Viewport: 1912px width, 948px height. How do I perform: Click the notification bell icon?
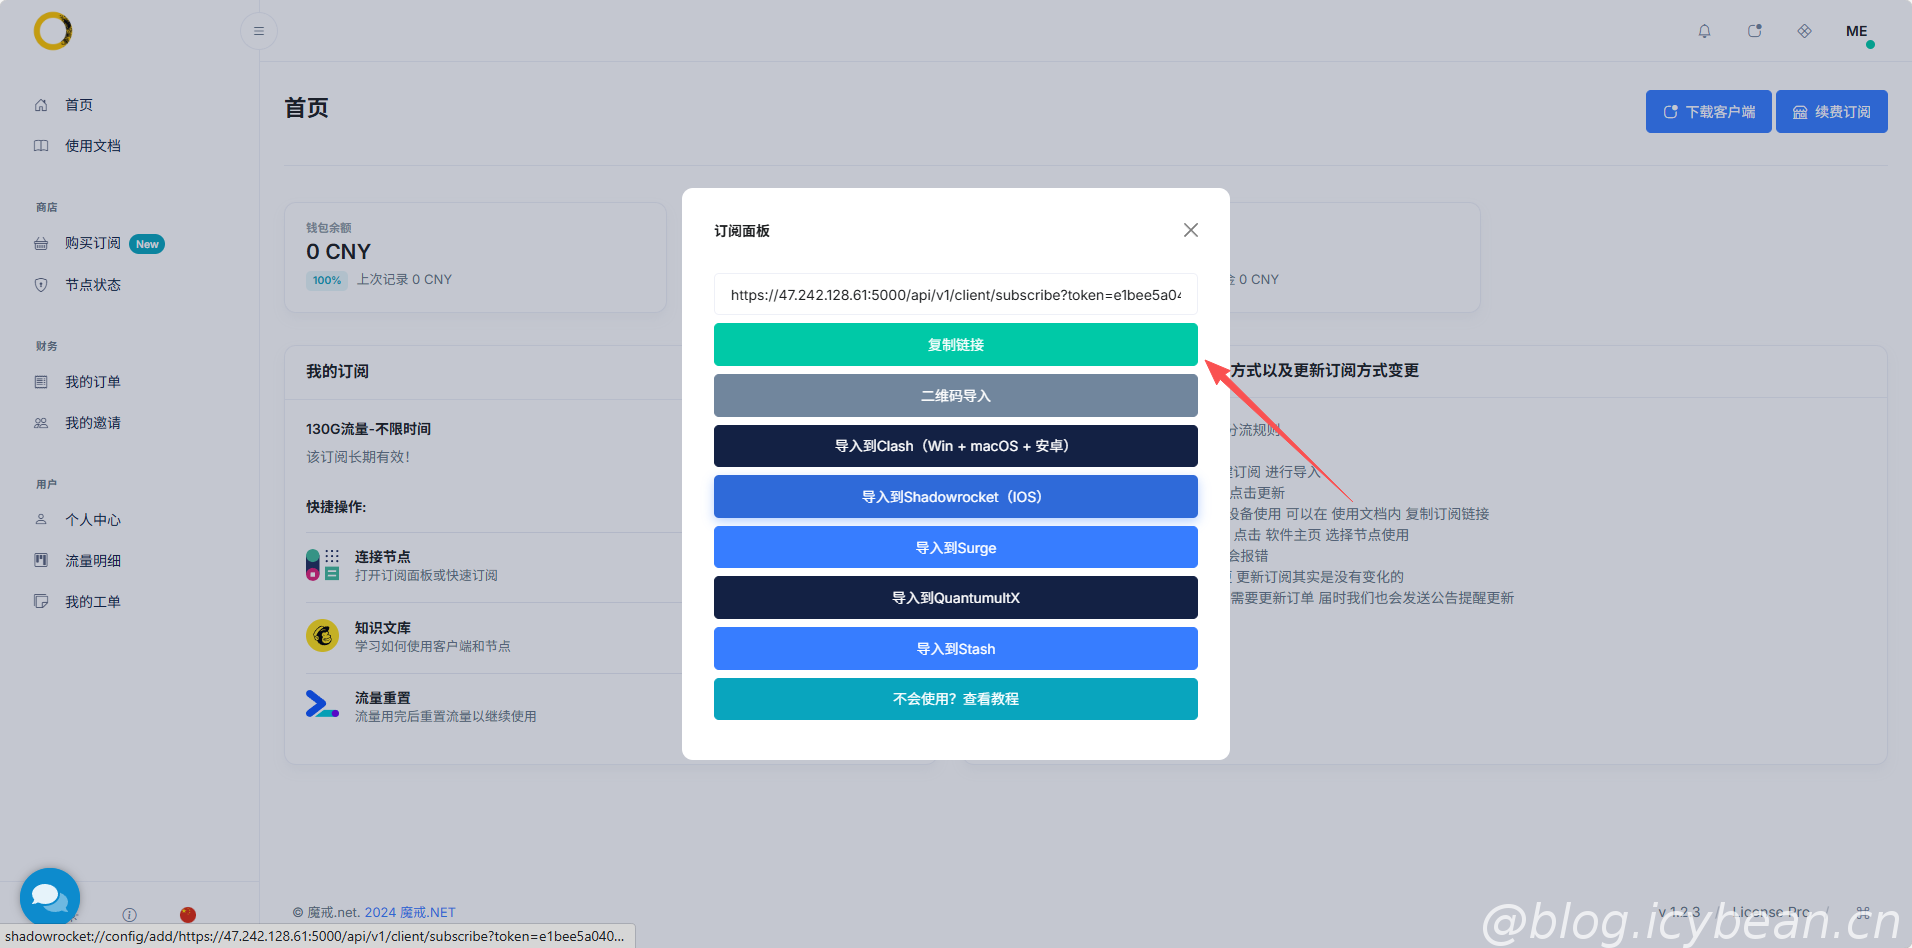pyautogui.click(x=1704, y=31)
